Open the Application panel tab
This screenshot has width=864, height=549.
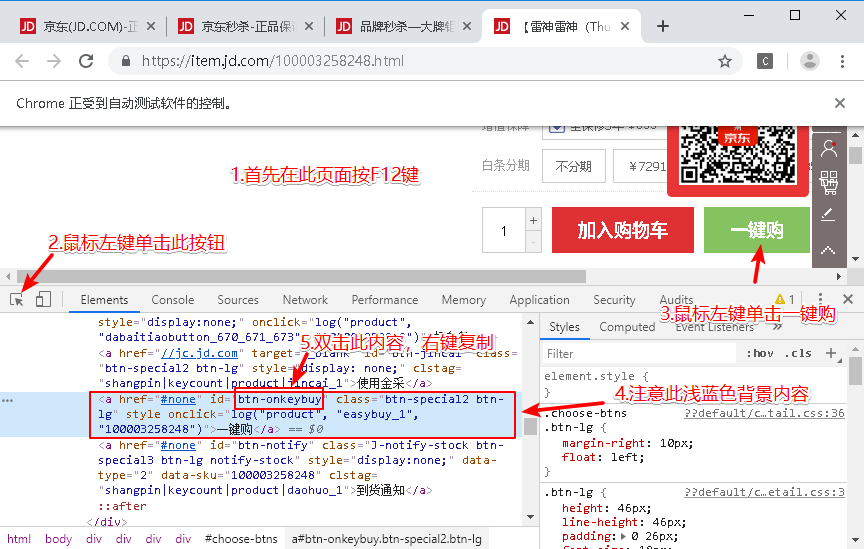click(539, 300)
